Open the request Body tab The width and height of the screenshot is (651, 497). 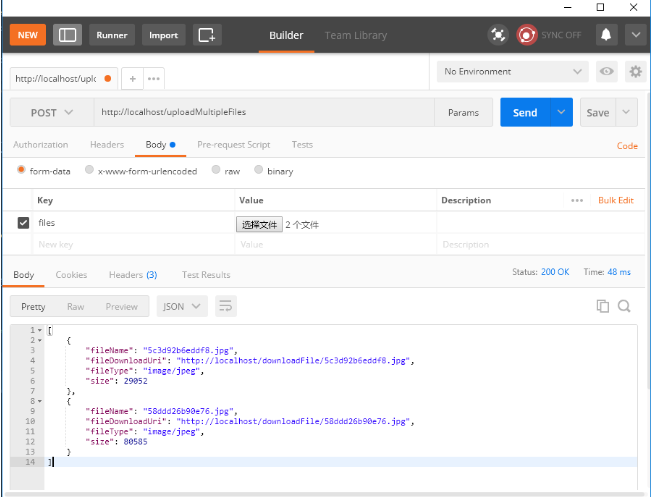pos(160,144)
